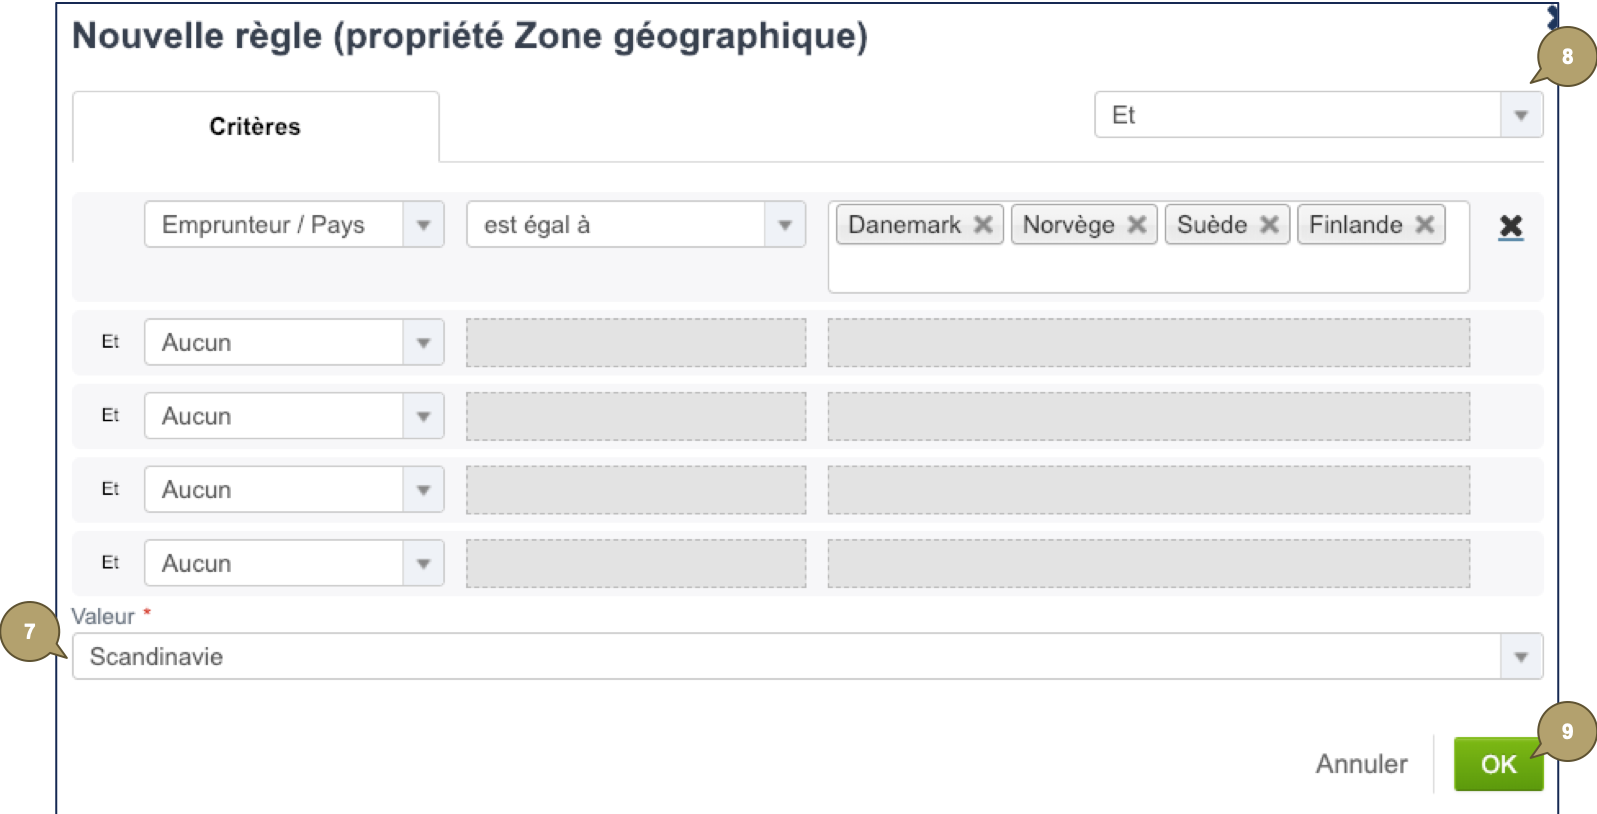1597x814 pixels.
Task: Close the Nouvelle règle dialog
Action: (x=1554, y=14)
